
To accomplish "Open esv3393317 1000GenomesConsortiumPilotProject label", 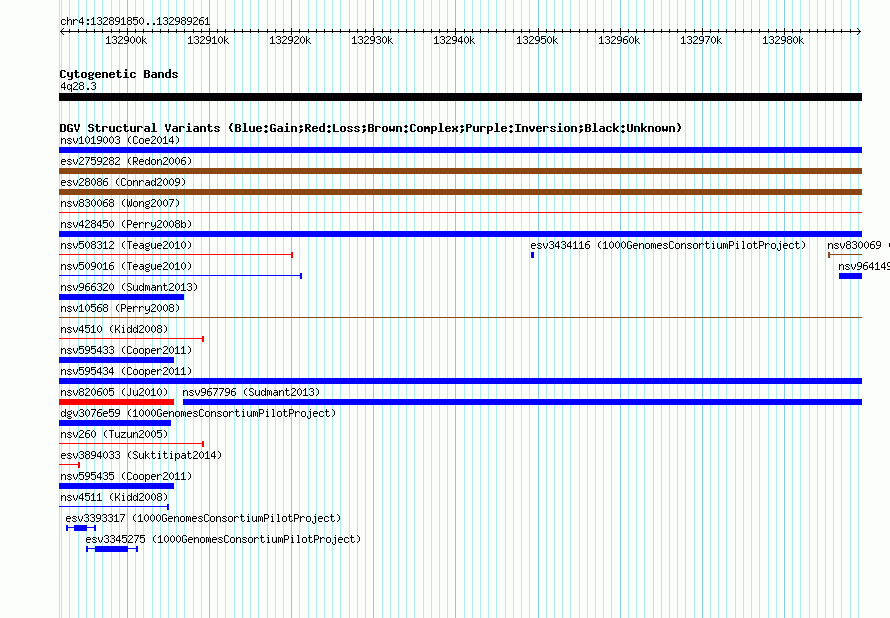I will pos(203,518).
